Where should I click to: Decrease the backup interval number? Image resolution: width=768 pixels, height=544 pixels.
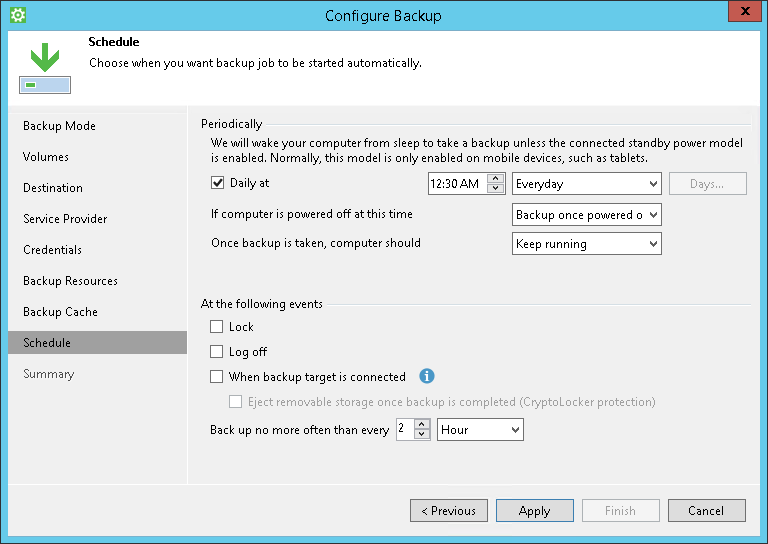(x=423, y=434)
